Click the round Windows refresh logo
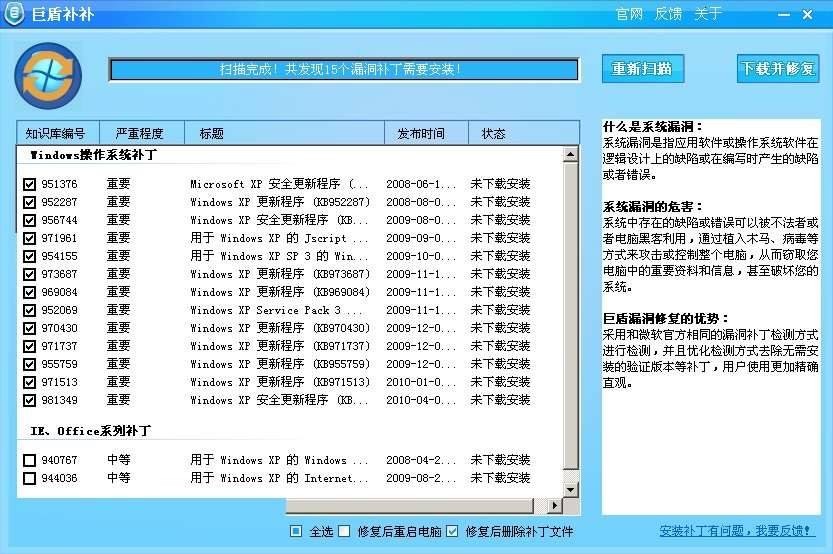Image resolution: width=833 pixels, height=554 pixels. click(48, 76)
